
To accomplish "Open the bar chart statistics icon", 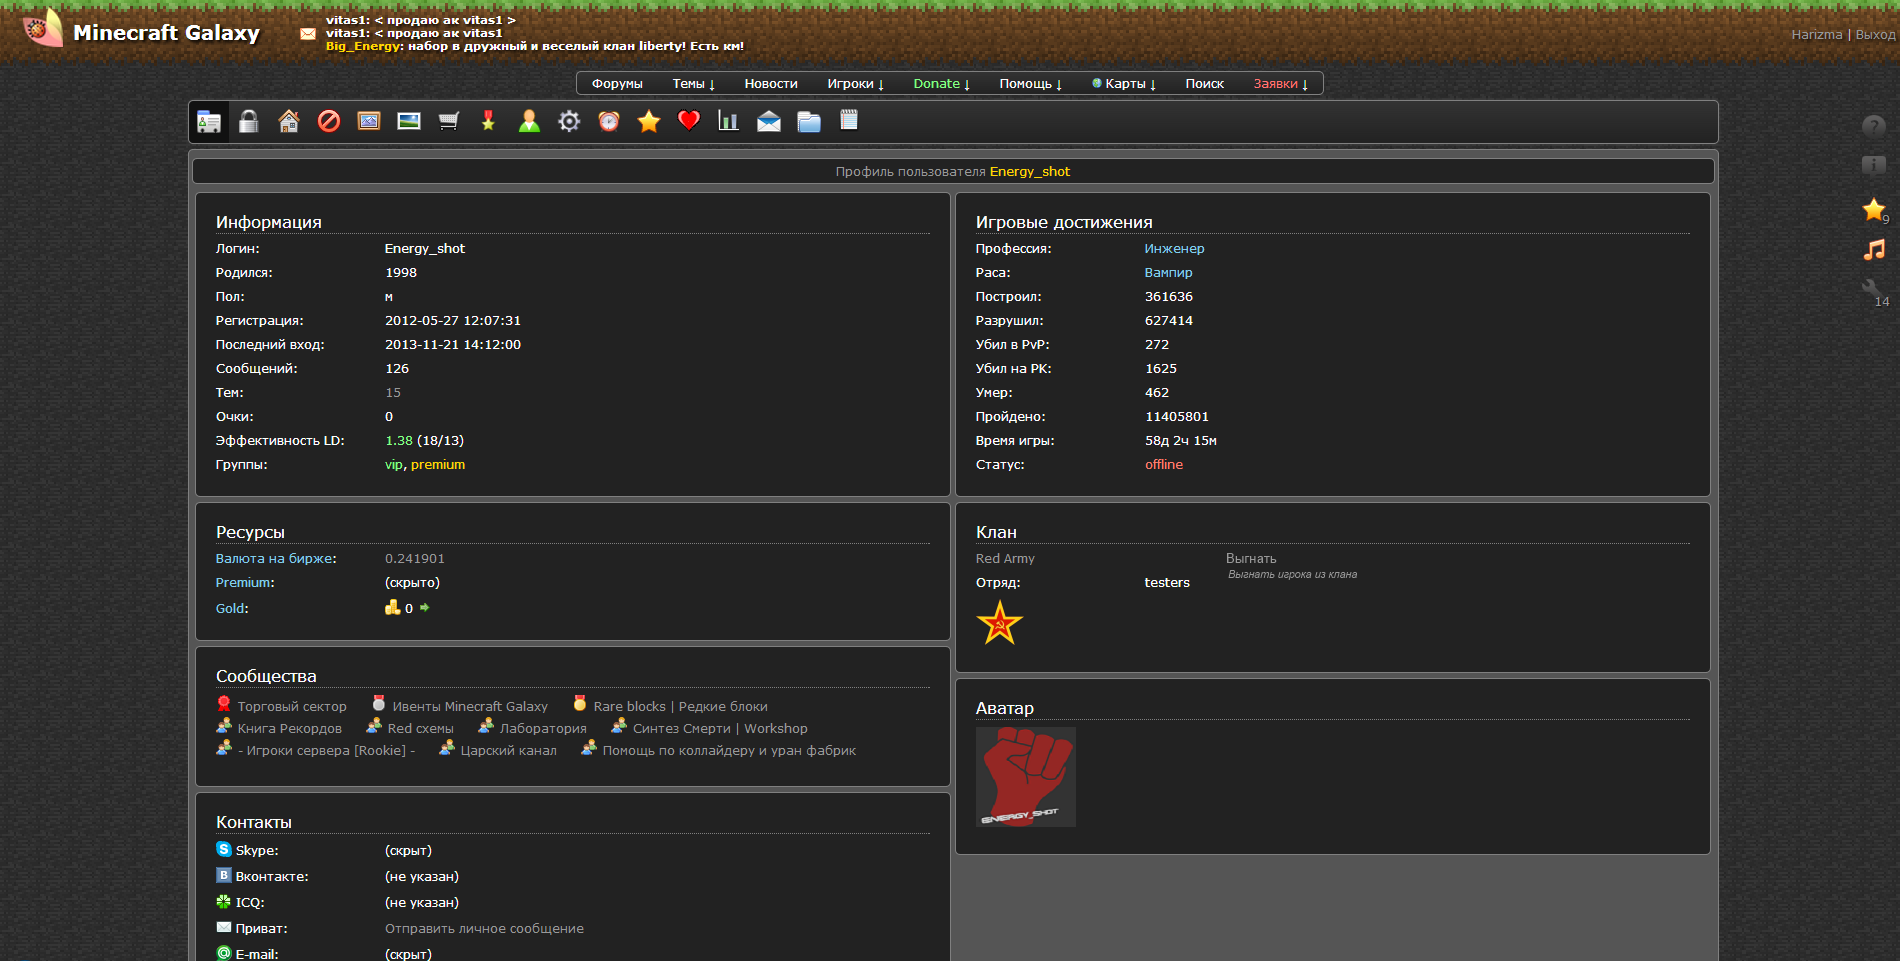I will pyautogui.click(x=729, y=122).
